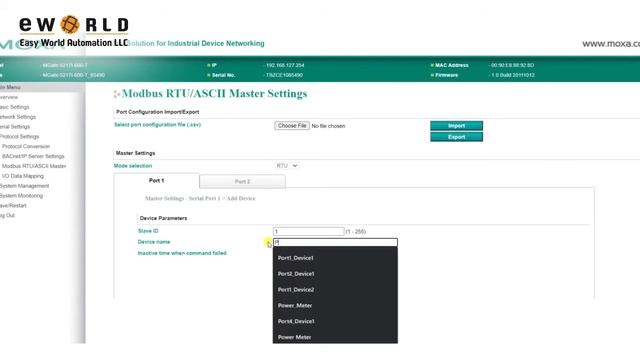Open the Mode selection RTU dropdown

tap(287, 166)
